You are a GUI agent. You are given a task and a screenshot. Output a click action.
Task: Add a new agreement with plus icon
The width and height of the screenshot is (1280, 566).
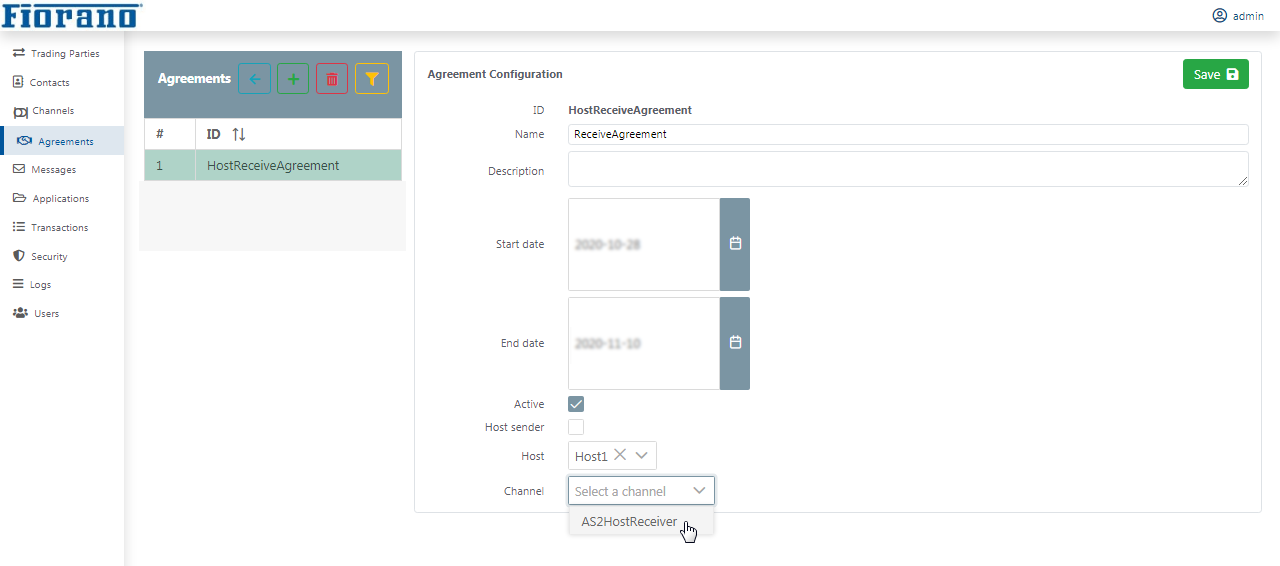[x=293, y=78]
